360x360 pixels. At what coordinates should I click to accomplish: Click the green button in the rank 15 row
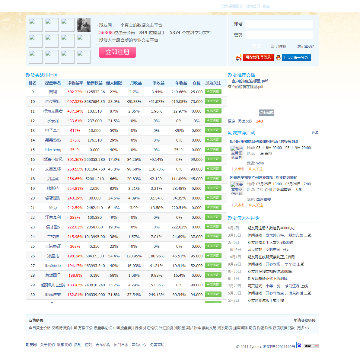click(x=213, y=150)
